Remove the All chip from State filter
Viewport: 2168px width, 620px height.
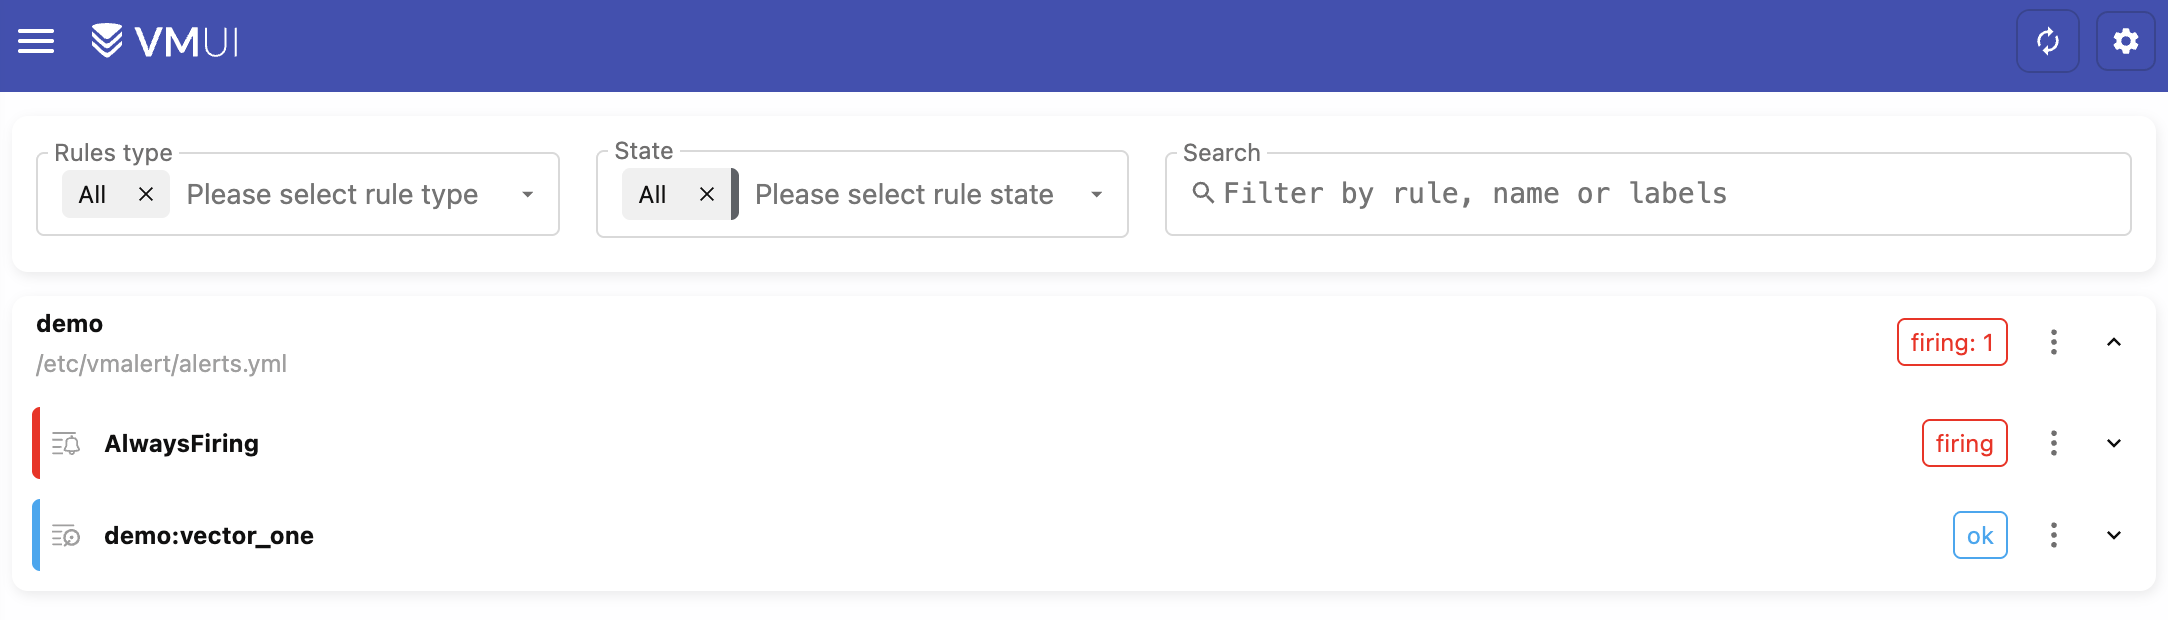pyautogui.click(x=707, y=194)
